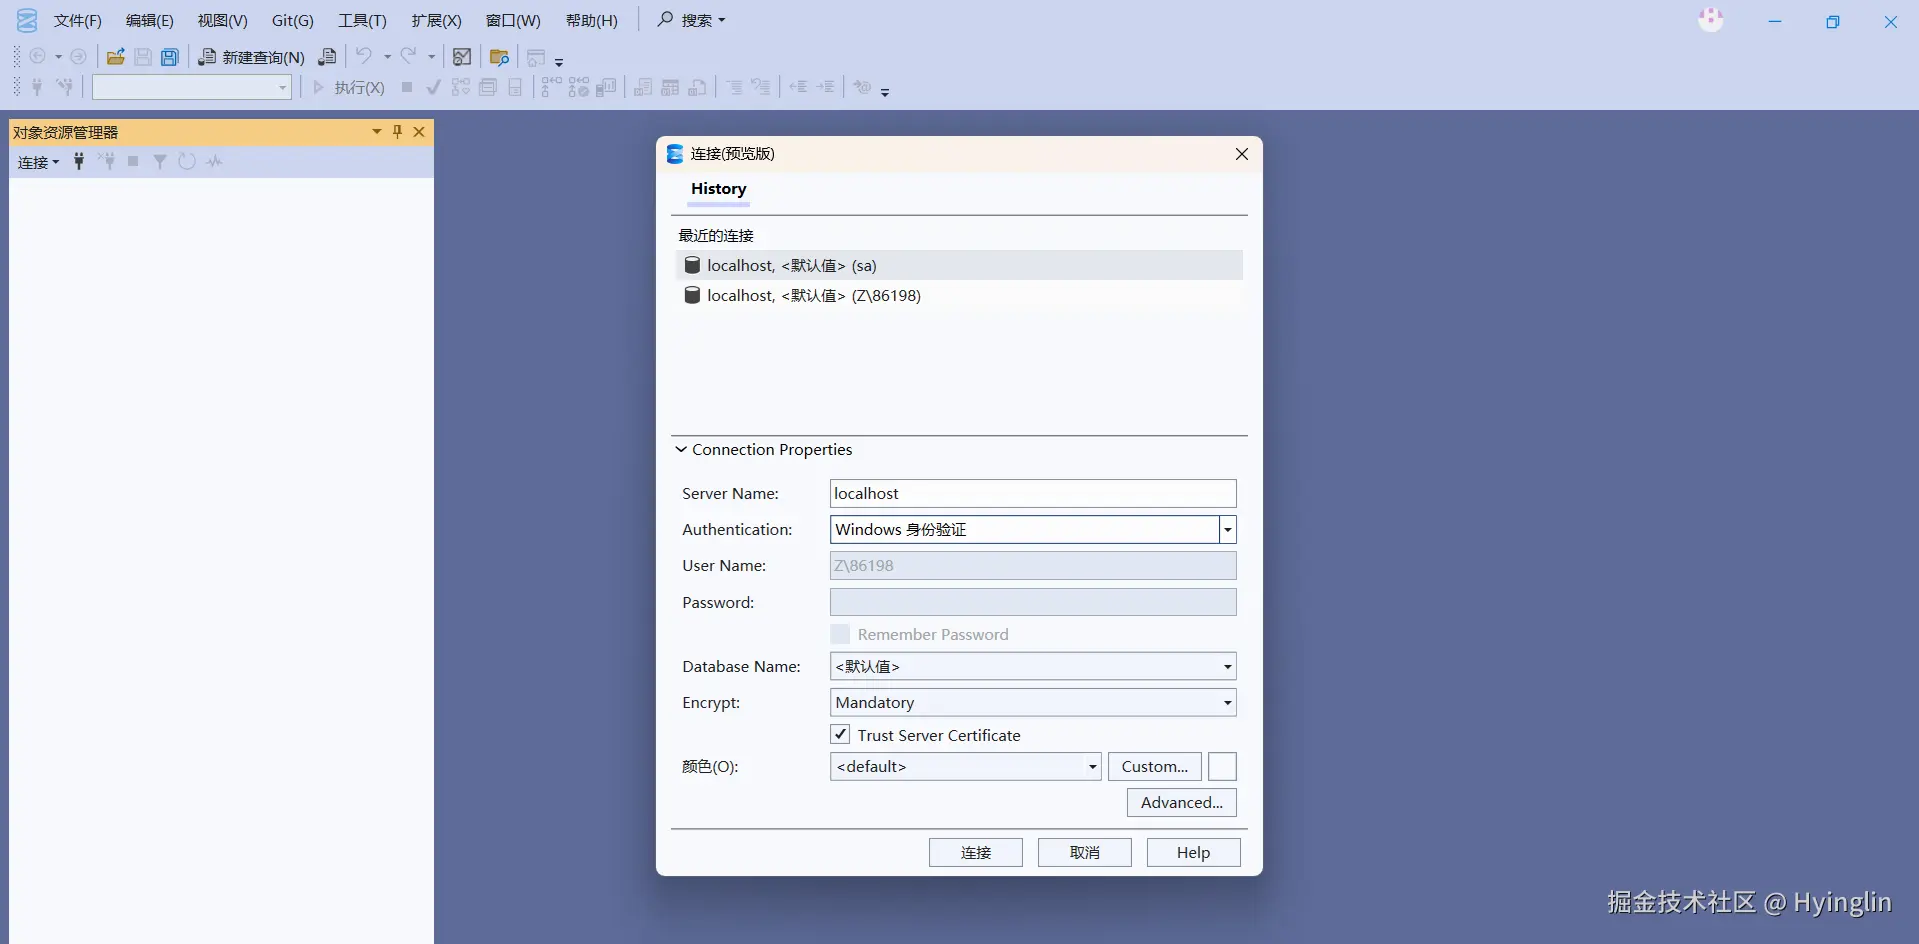The height and width of the screenshot is (944, 1919).
Task: Open Activity Monitor from the main toolbar
Action: 462,57
